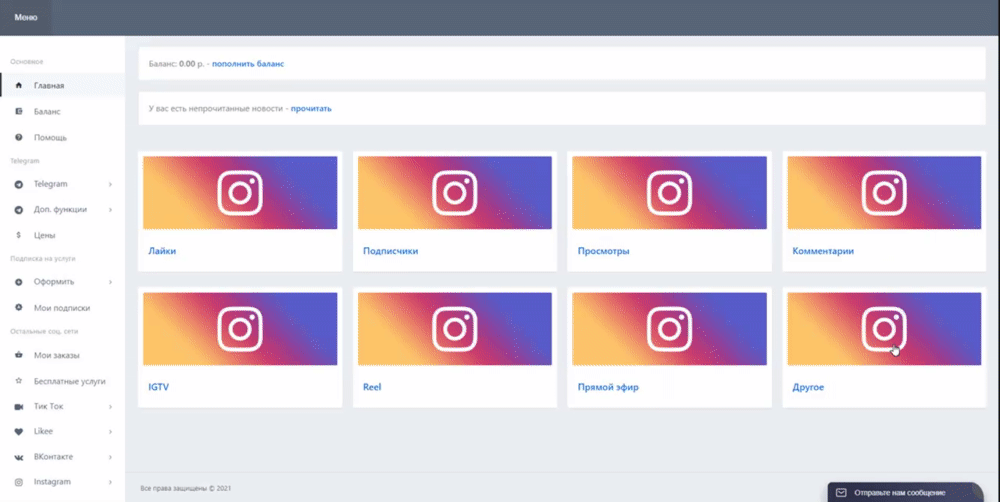Click the TikTok camera icon in sidebar

(19, 407)
